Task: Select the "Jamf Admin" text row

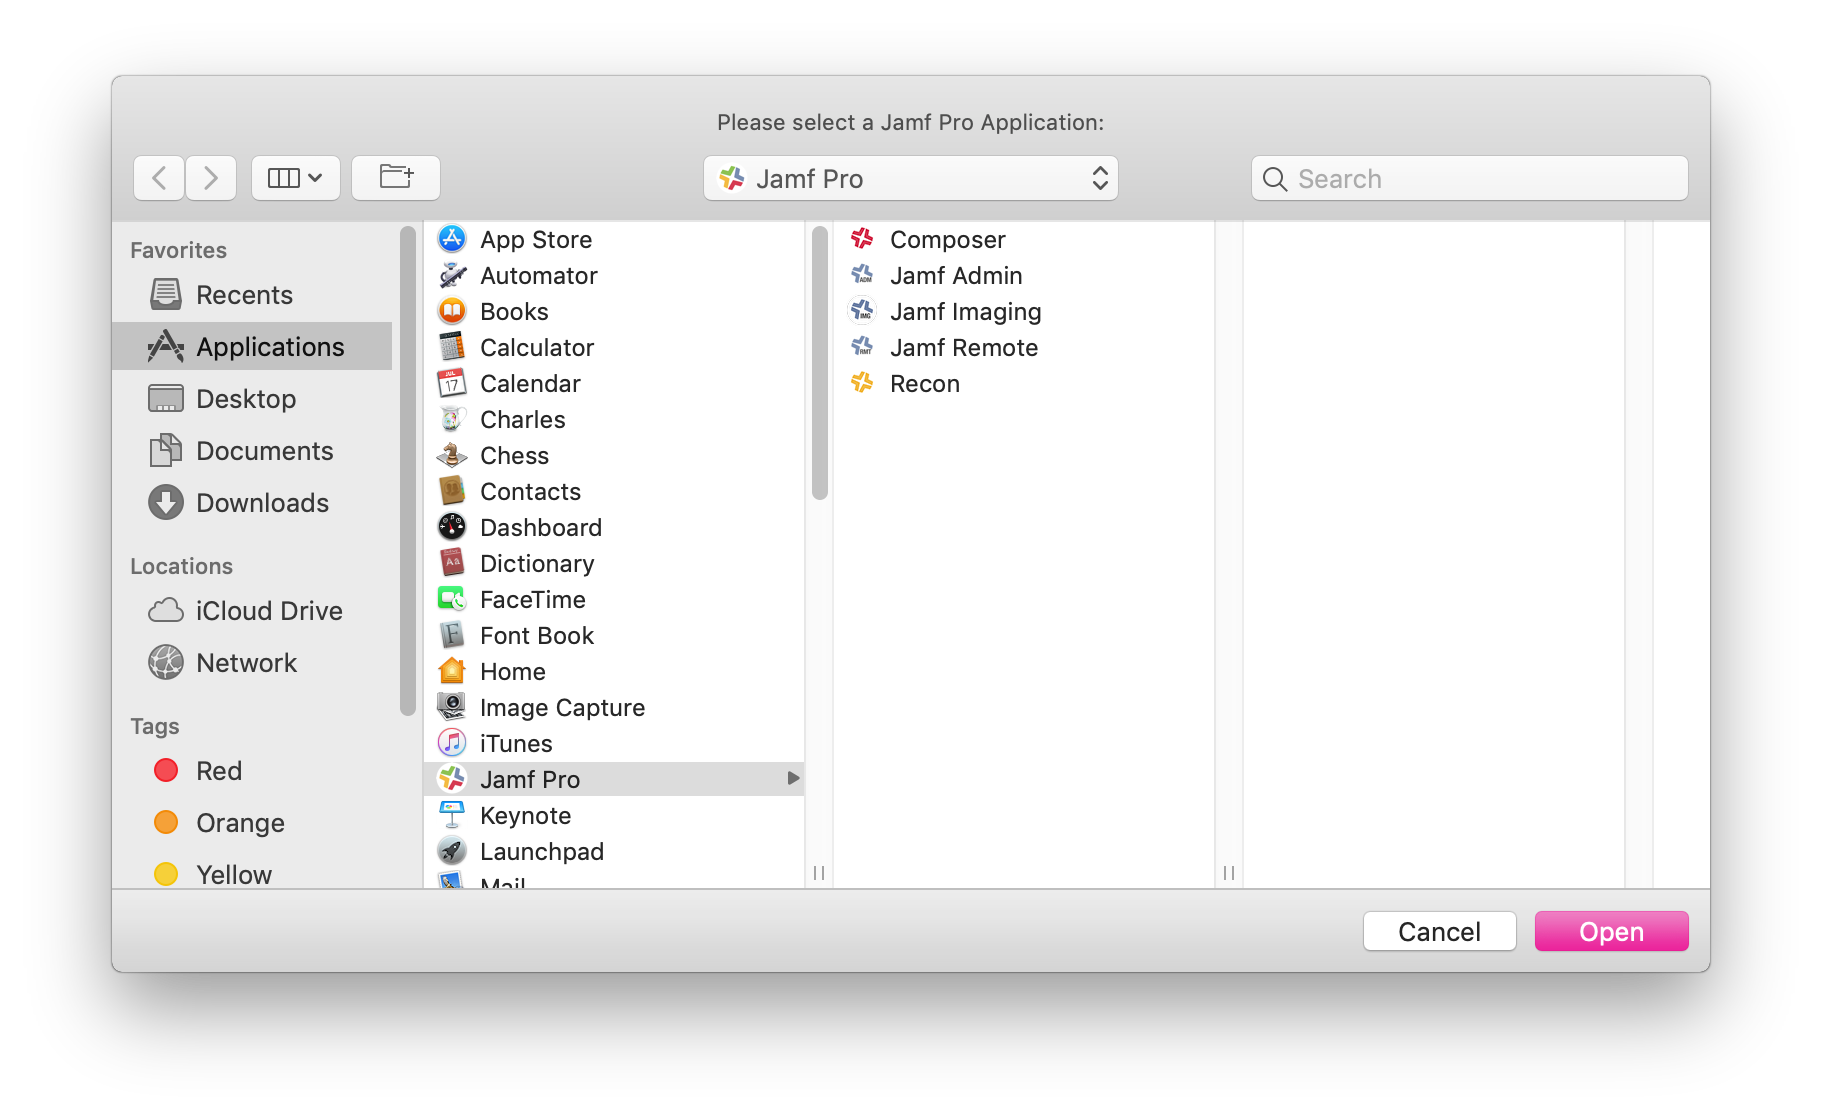Action: click(x=956, y=276)
